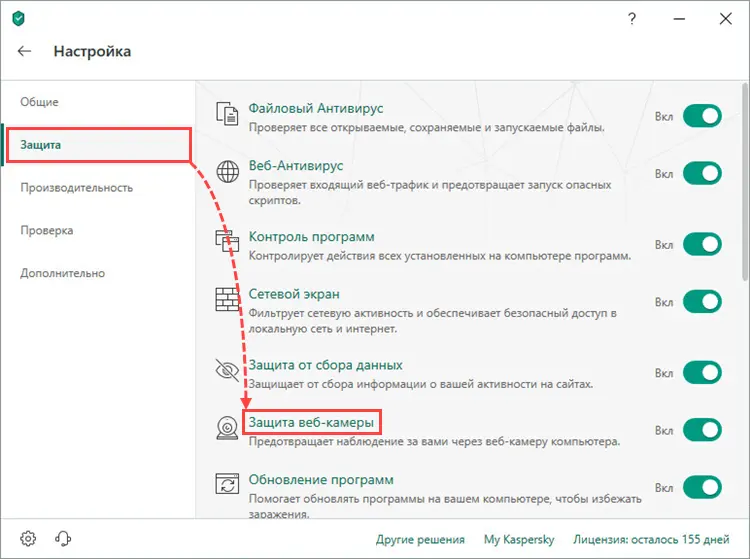Image resolution: width=750 pixels, height=559 pixels.
Task: Click the Контроль программ window icon
Action: coord(228,244)
